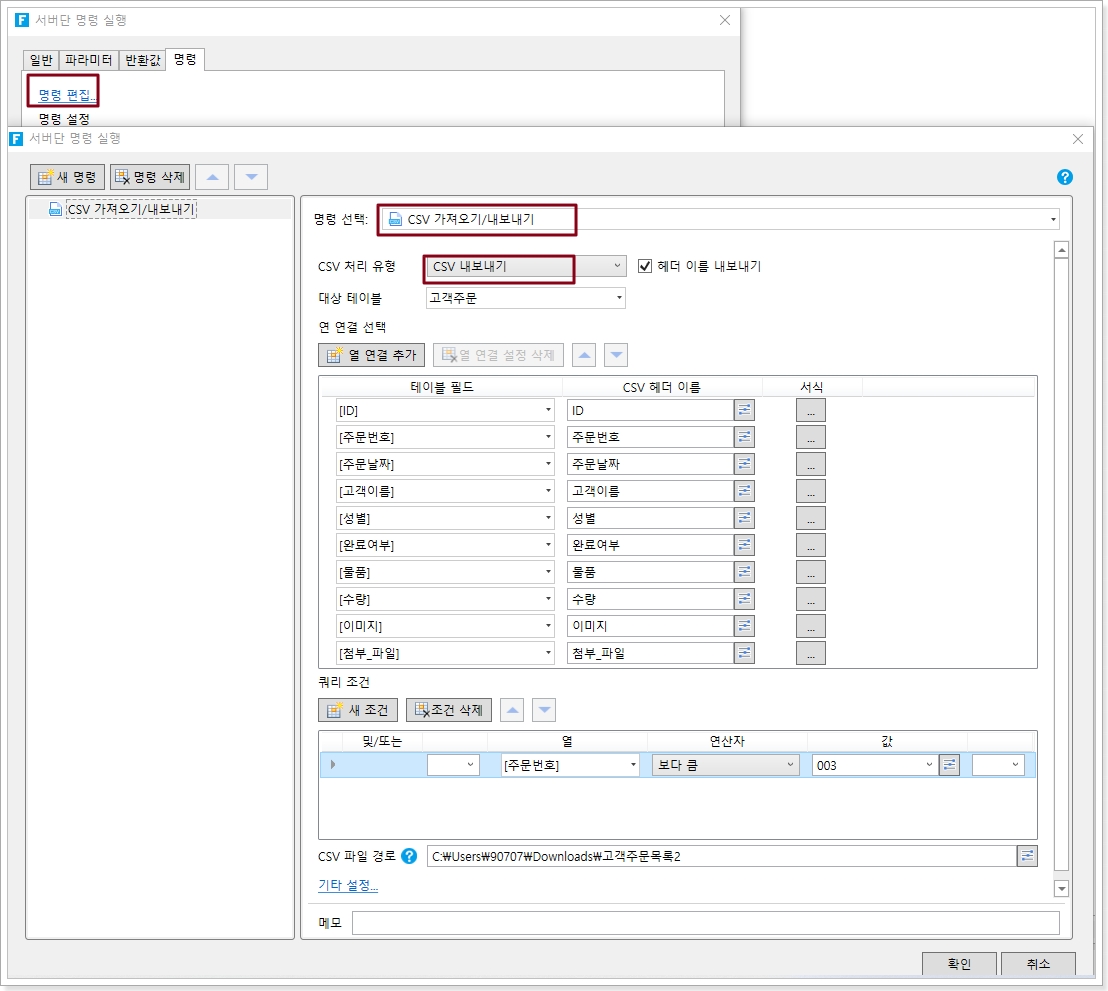Click the binding icon next to ID header field
The height and width of the screenshot is (991, 1108).
(745, 410)
